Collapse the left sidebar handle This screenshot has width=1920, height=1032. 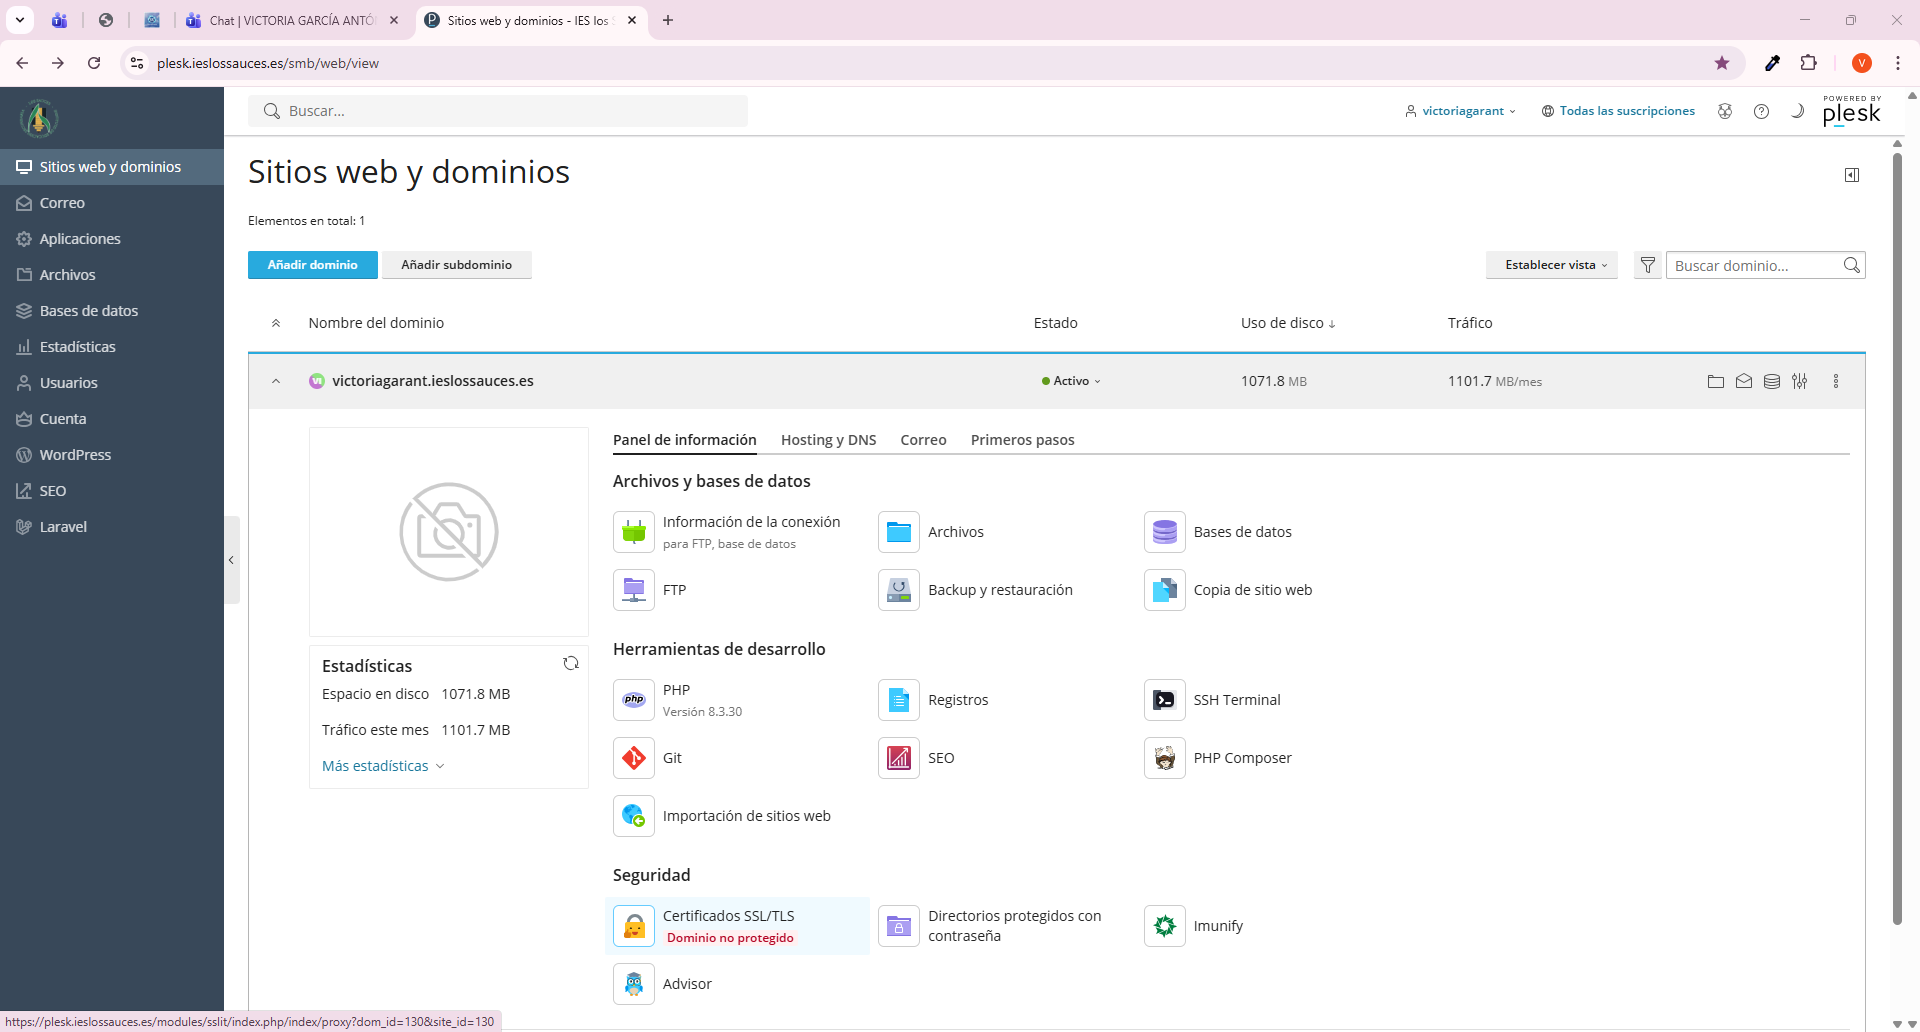(231, 560)
